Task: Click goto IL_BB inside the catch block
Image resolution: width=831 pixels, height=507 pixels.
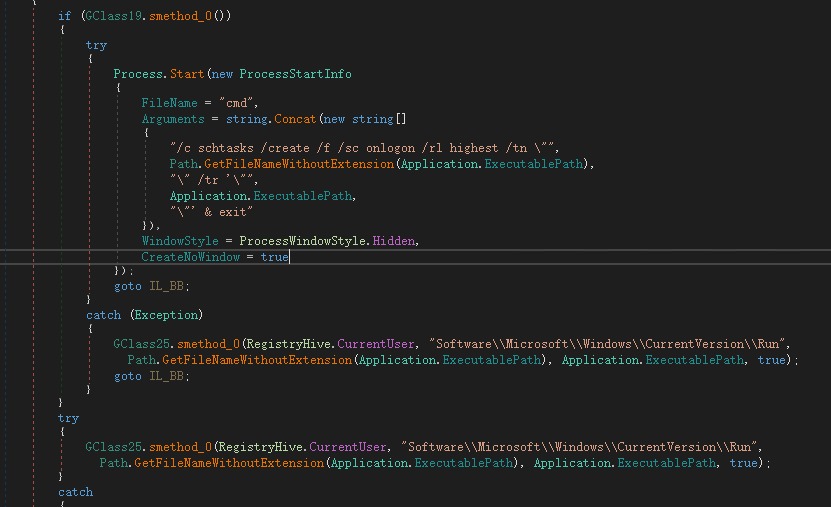Action: [151, 376]
